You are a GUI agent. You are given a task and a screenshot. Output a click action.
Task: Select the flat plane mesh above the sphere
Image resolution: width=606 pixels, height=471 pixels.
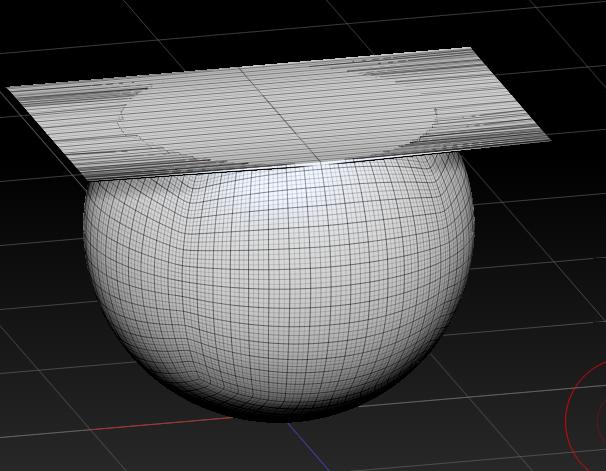click(x=278, y=114)
